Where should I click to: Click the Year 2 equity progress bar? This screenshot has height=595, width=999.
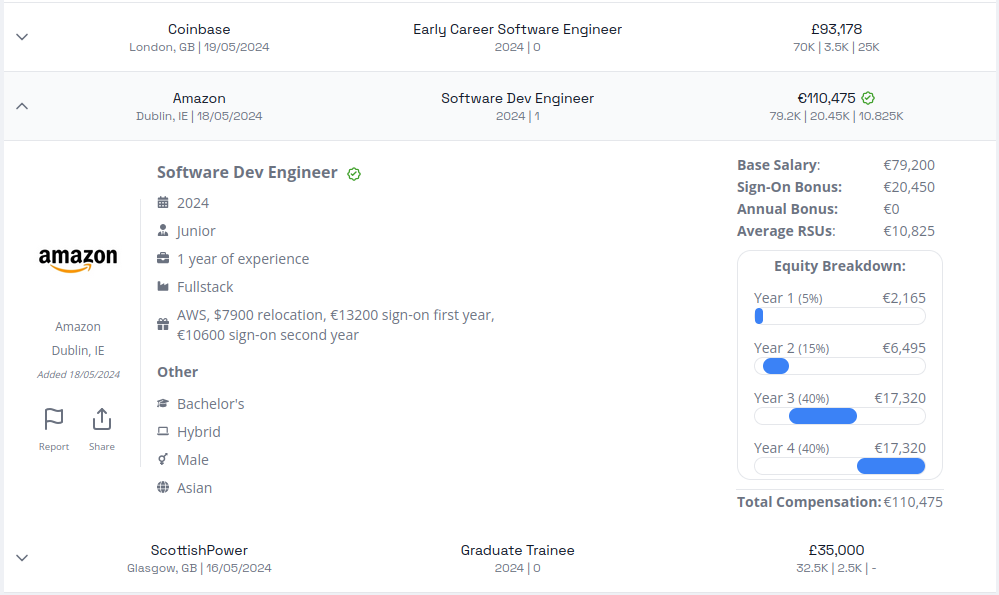tap(840, 366)
